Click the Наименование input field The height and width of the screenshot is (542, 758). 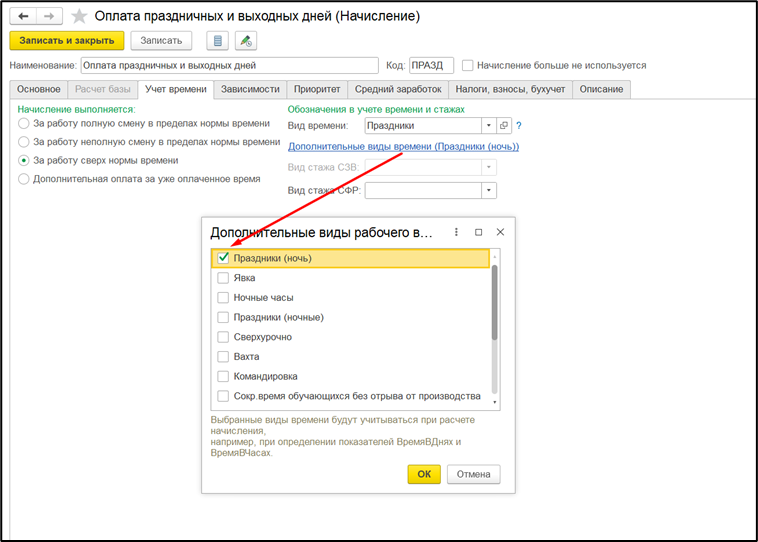228,66
